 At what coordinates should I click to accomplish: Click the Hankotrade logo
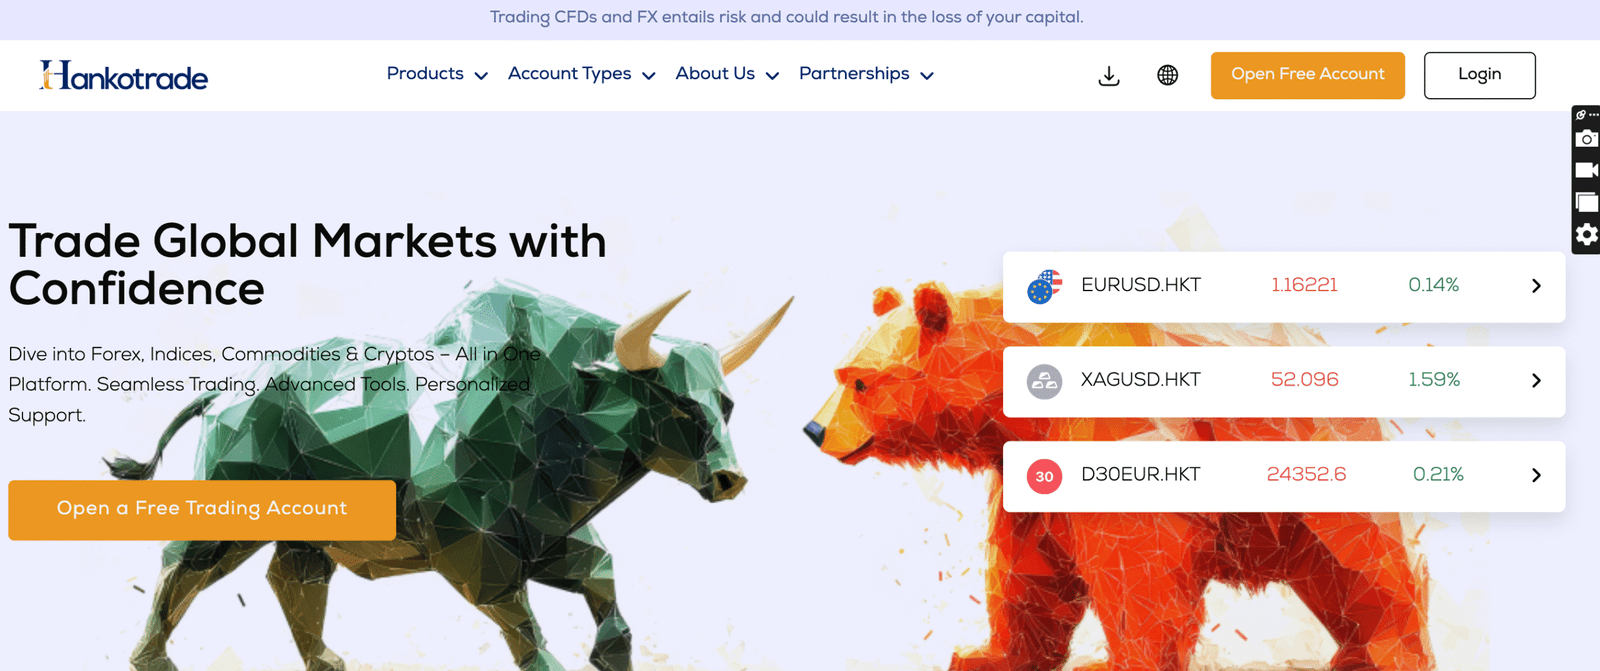point(124,75)
